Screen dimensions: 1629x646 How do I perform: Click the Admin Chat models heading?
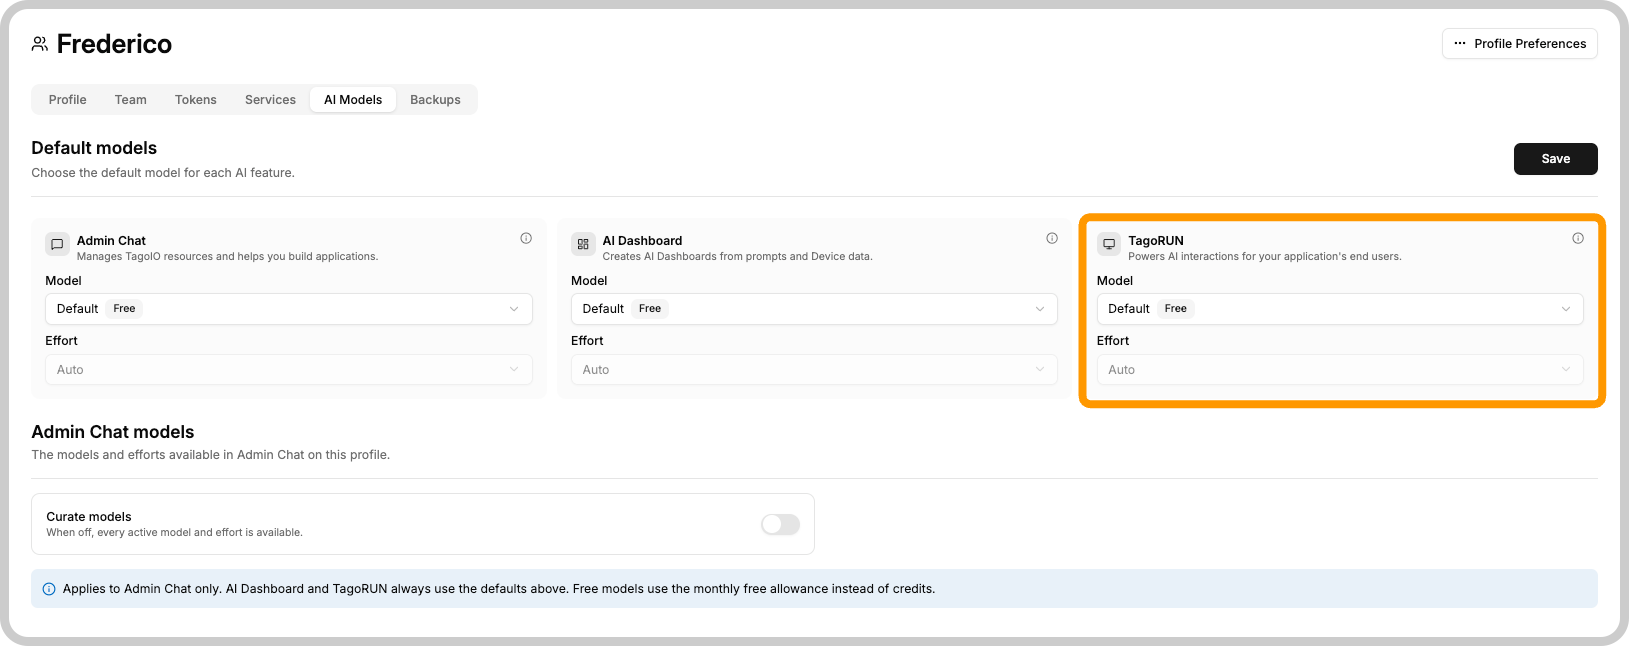click(x=113, y=432)
